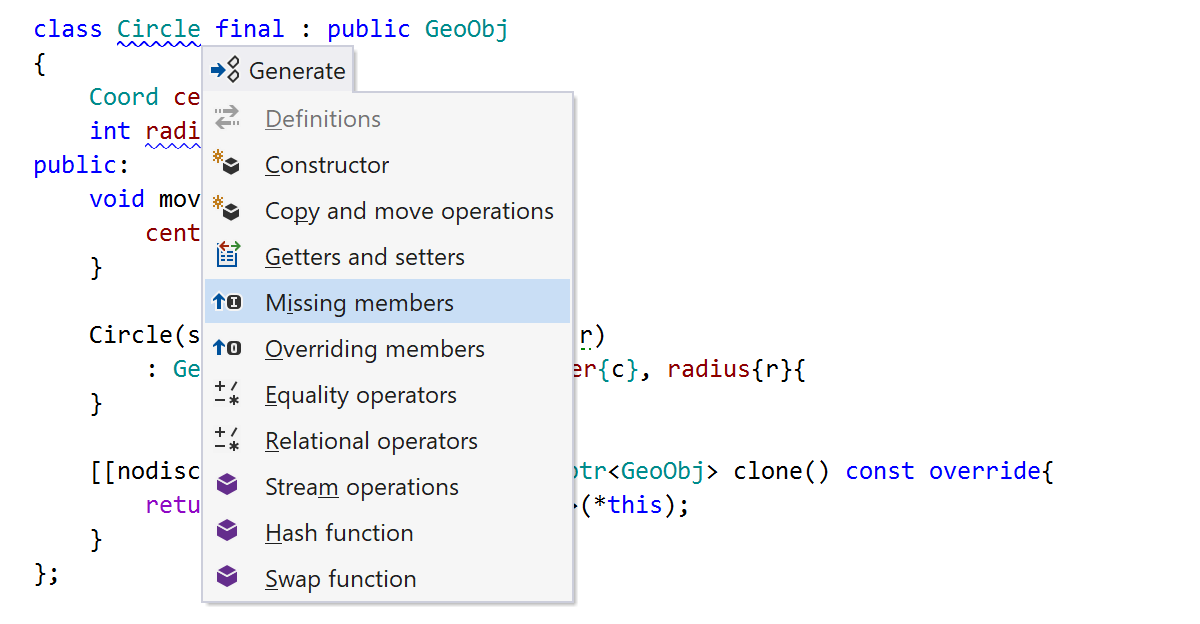Click the grayed arrows icon next to Definitions
The height and width of the screenshot is (624, 1200).
[227, 118]
